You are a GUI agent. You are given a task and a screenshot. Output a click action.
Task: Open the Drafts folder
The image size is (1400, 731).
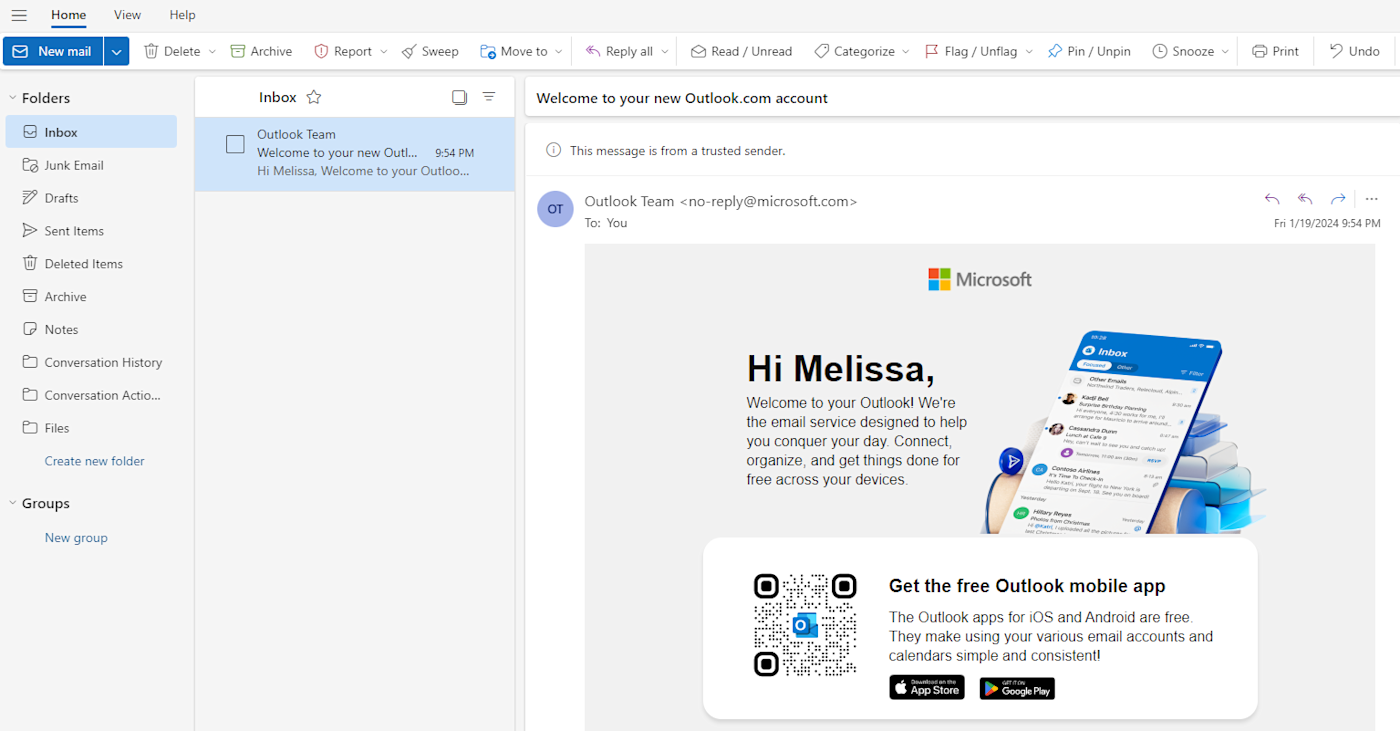pyautogui.click(x=91, y=198)
